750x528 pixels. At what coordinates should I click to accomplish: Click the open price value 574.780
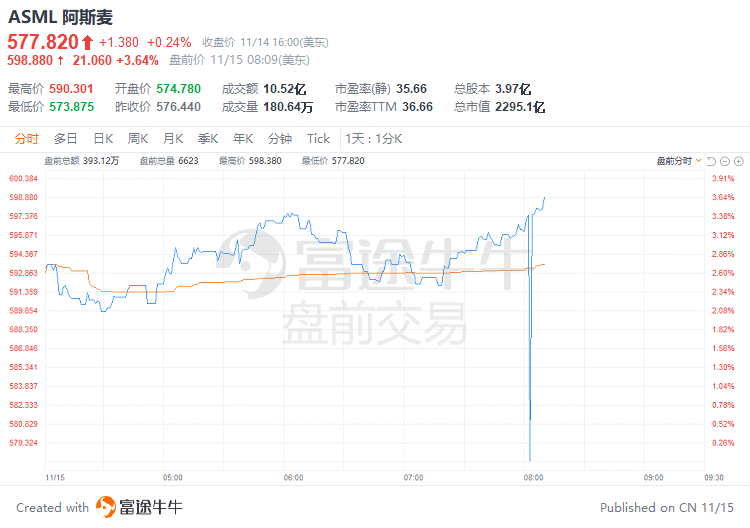point(178,89)
